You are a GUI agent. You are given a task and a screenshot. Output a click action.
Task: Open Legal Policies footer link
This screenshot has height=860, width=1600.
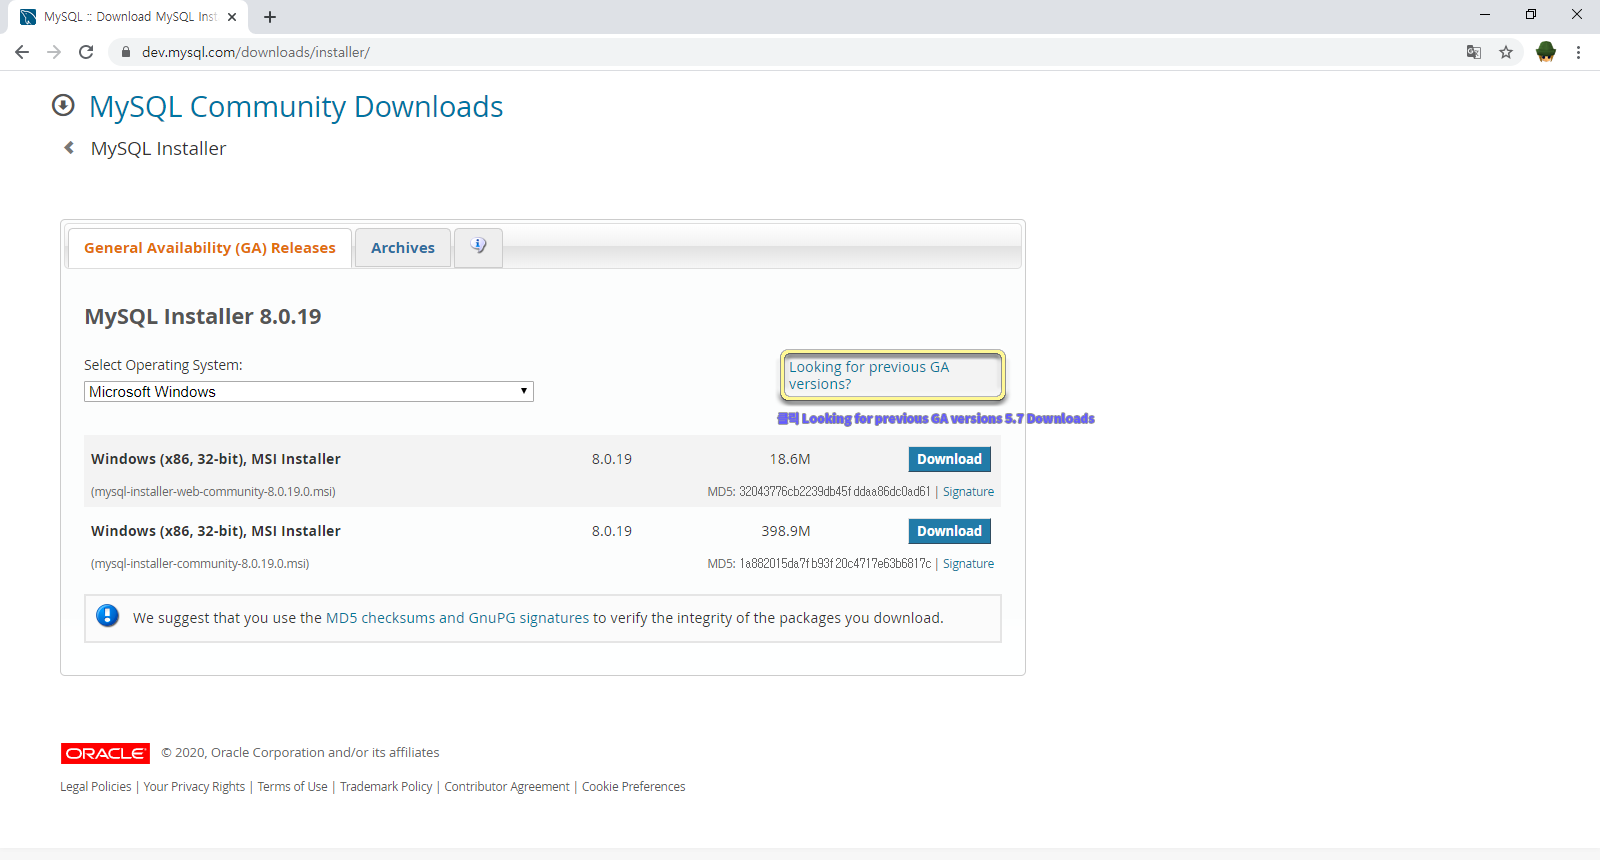96,787
